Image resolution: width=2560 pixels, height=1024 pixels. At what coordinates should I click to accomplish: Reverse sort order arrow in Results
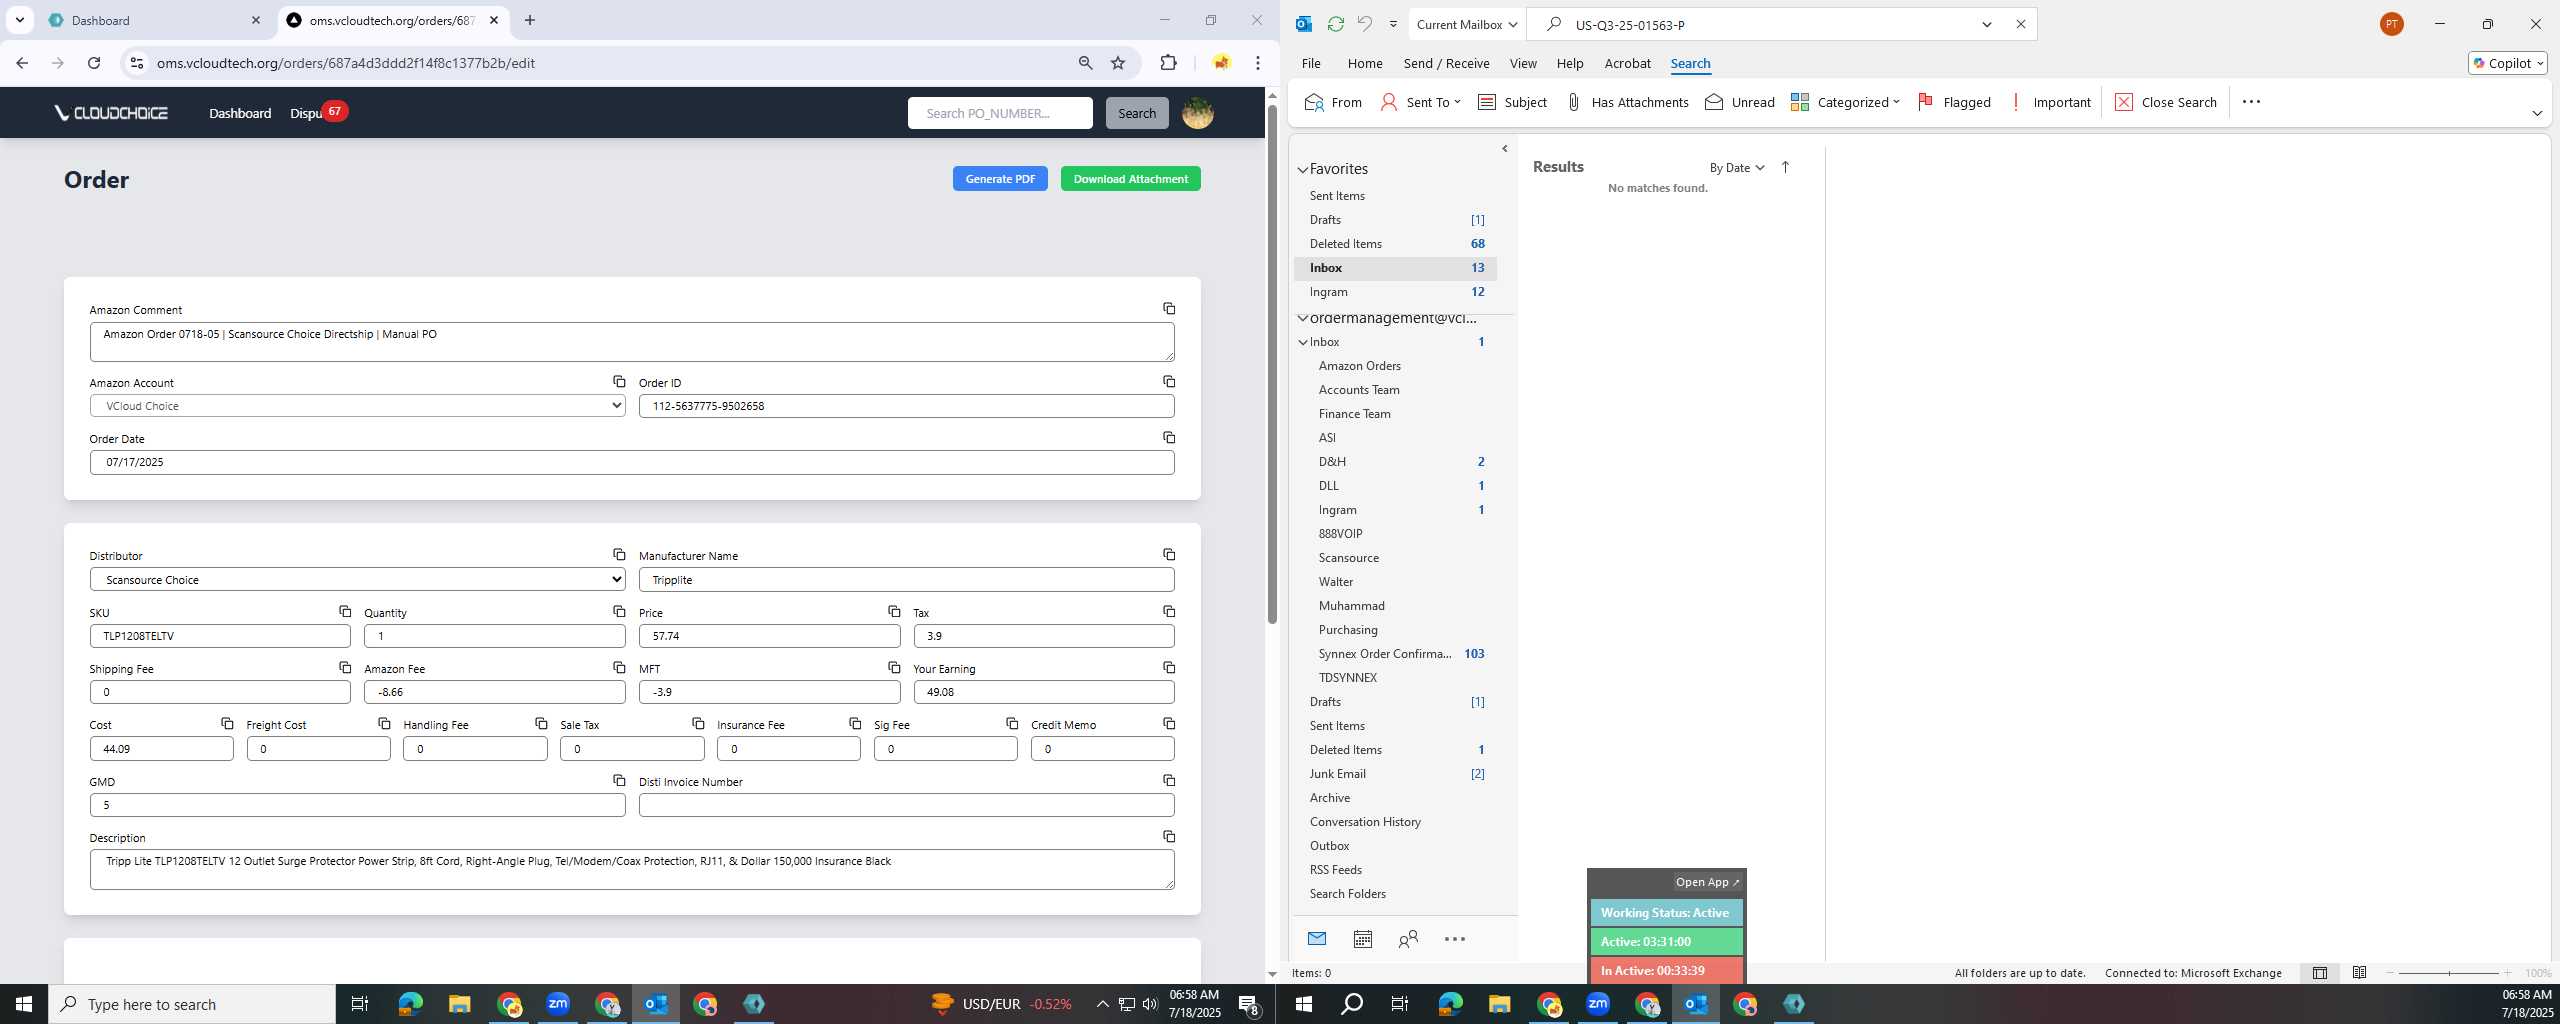coord(1785,167)
